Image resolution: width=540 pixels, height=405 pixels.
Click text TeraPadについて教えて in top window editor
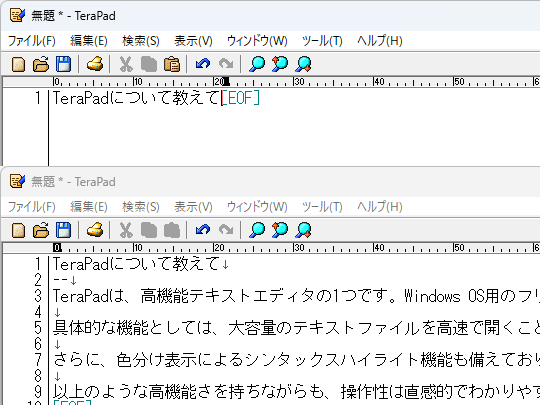point(136,98)
